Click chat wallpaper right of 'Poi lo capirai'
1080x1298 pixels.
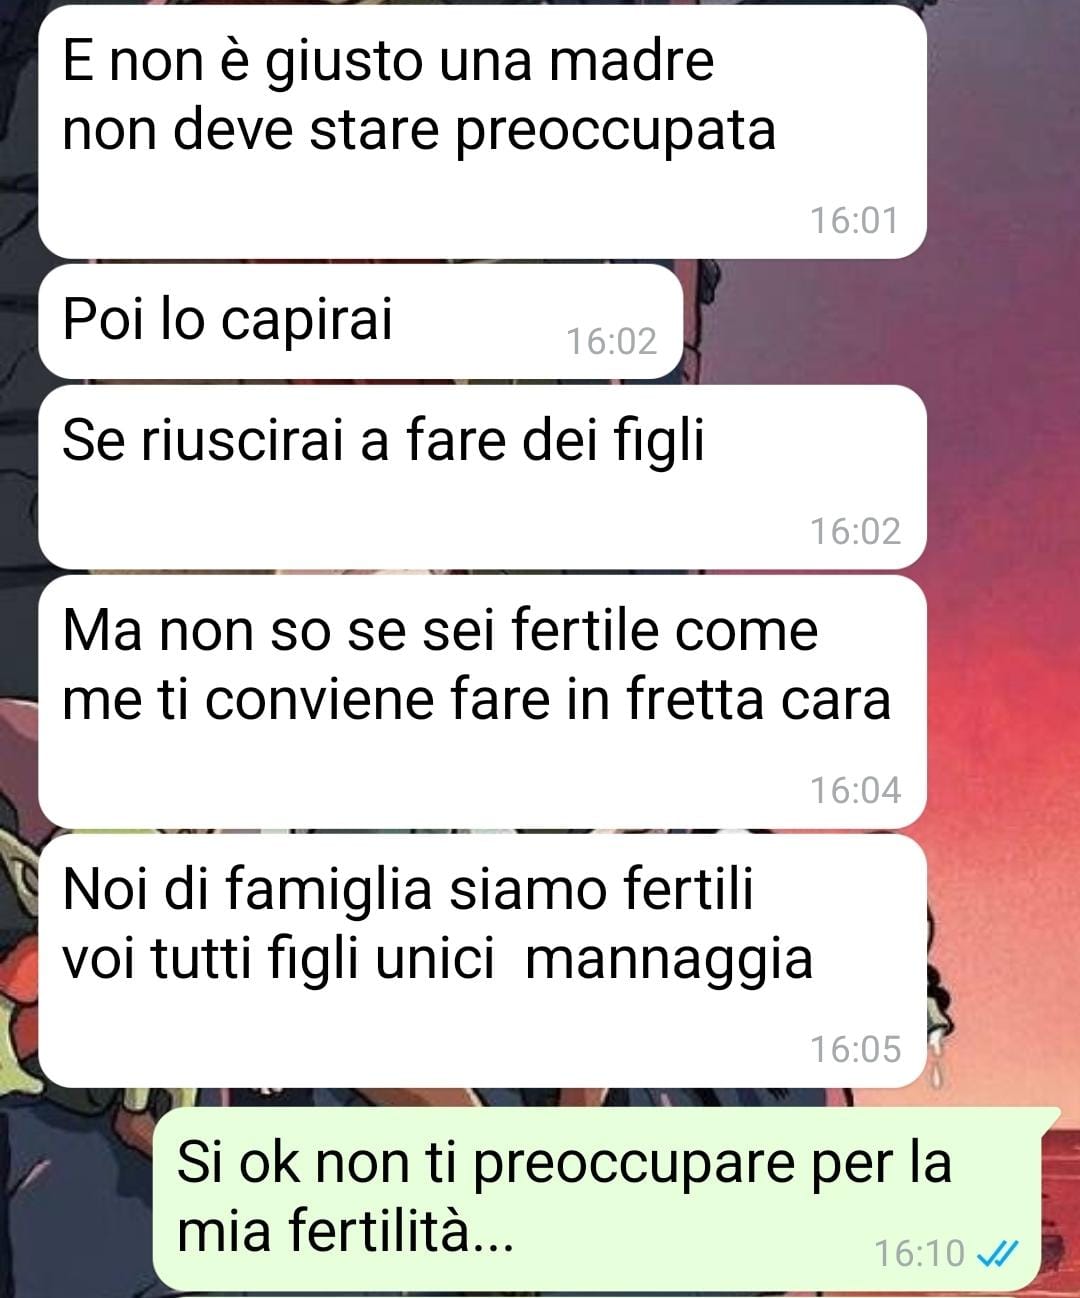pos(880,322)
